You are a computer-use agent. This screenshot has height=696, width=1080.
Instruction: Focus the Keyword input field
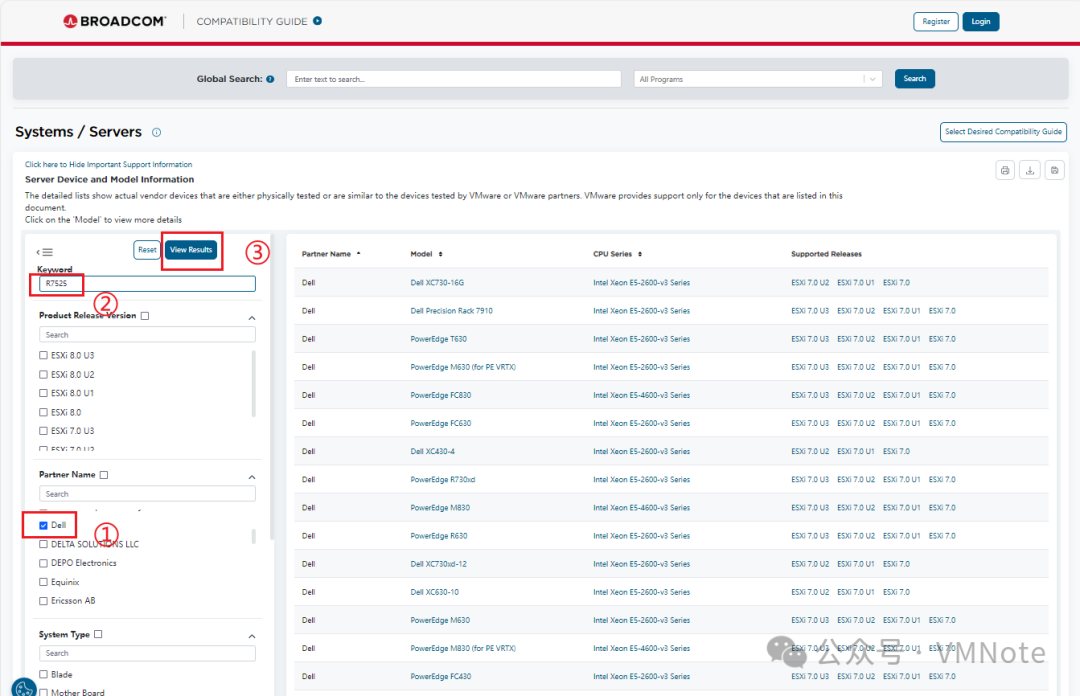147,283
